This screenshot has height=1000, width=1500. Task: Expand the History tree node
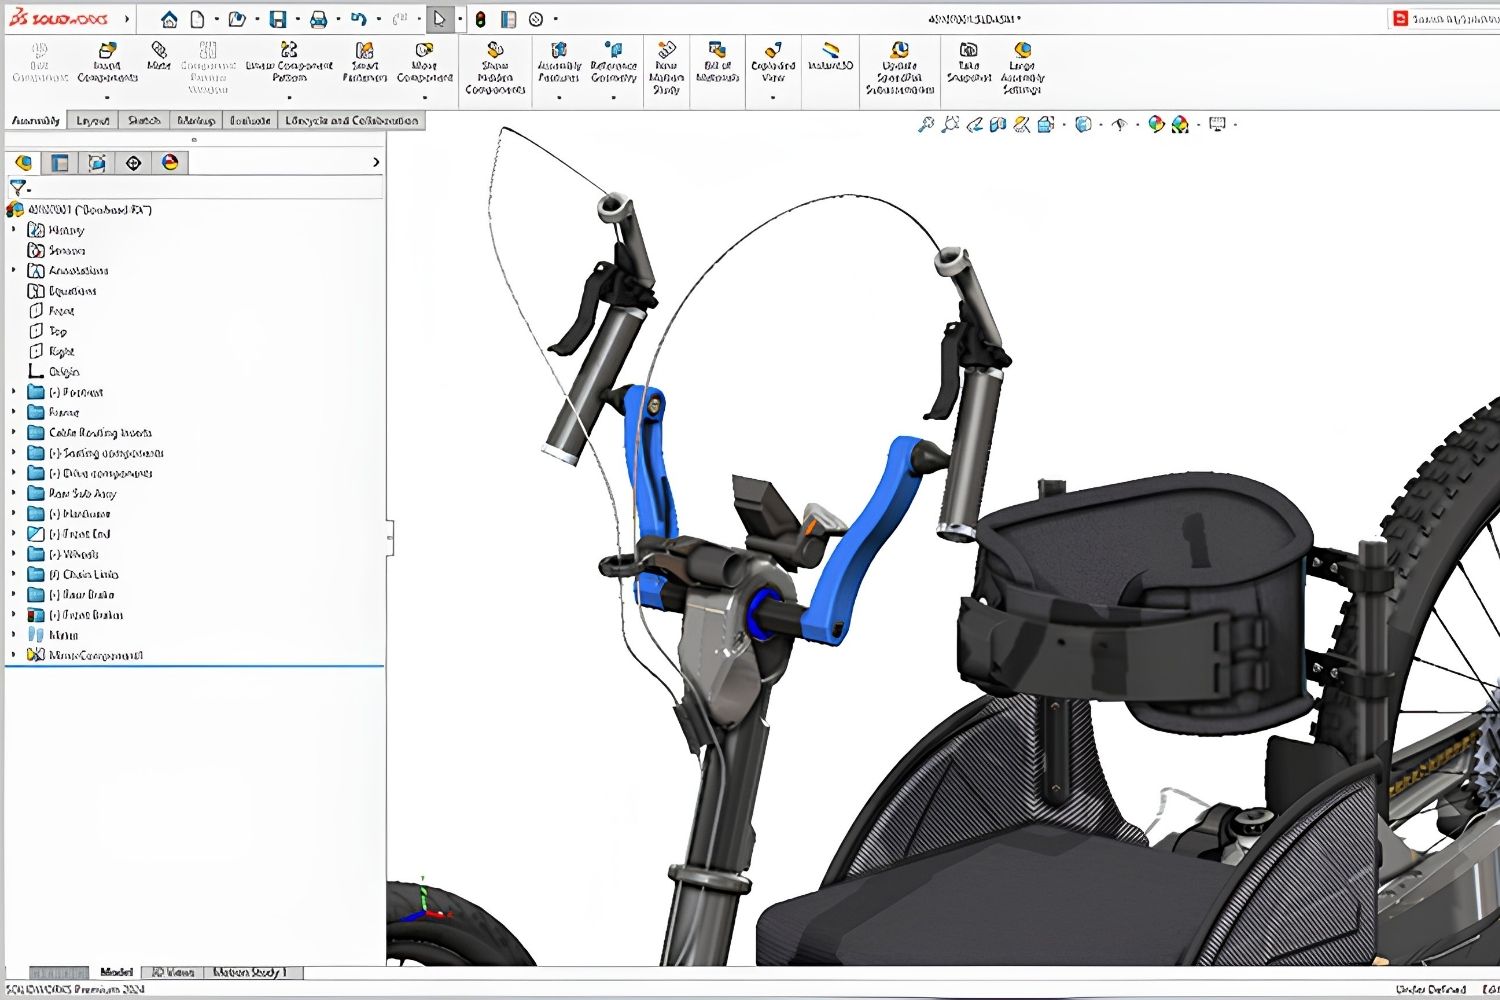tap(14, 230)
